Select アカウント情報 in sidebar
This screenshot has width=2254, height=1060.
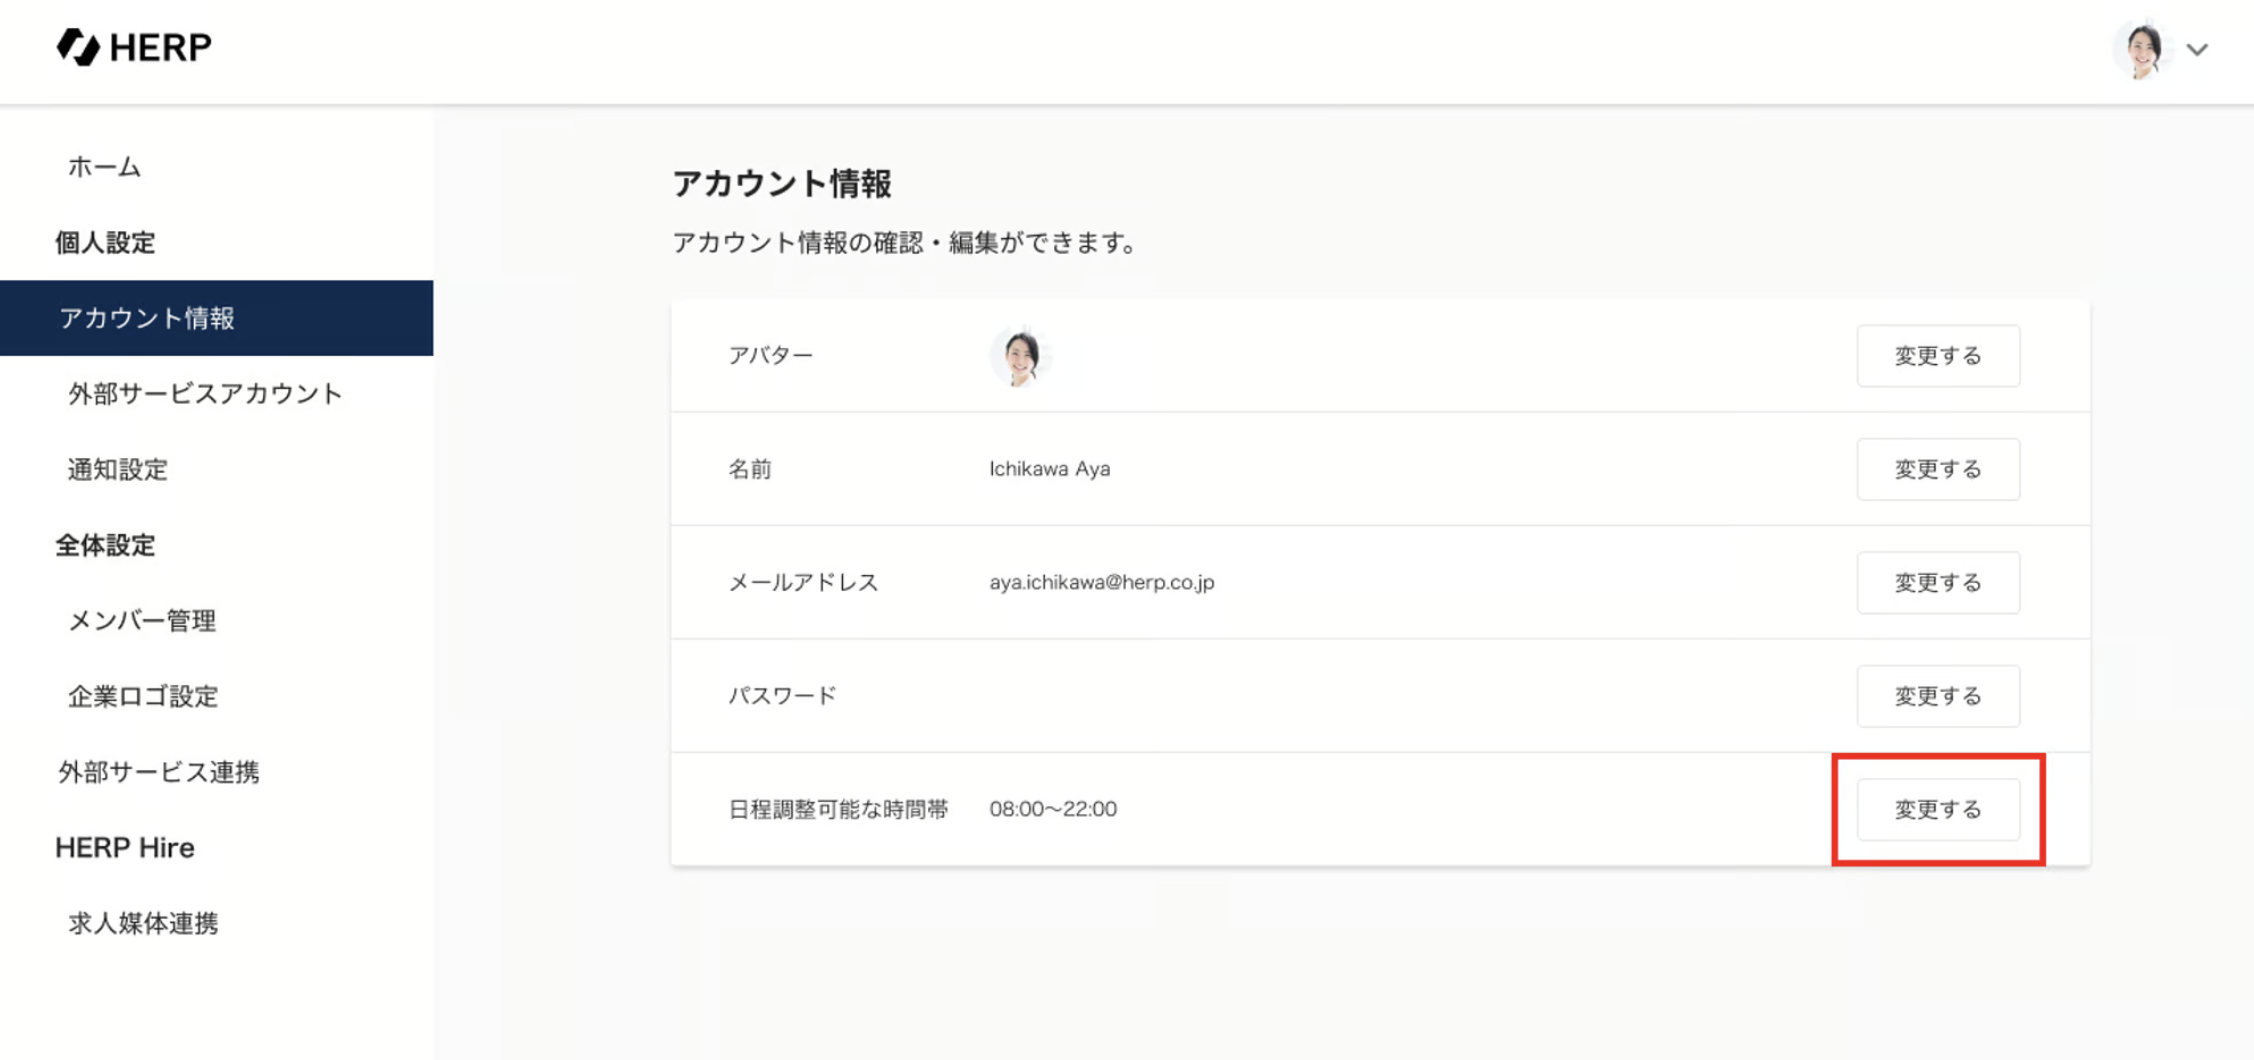coord(147,318)
